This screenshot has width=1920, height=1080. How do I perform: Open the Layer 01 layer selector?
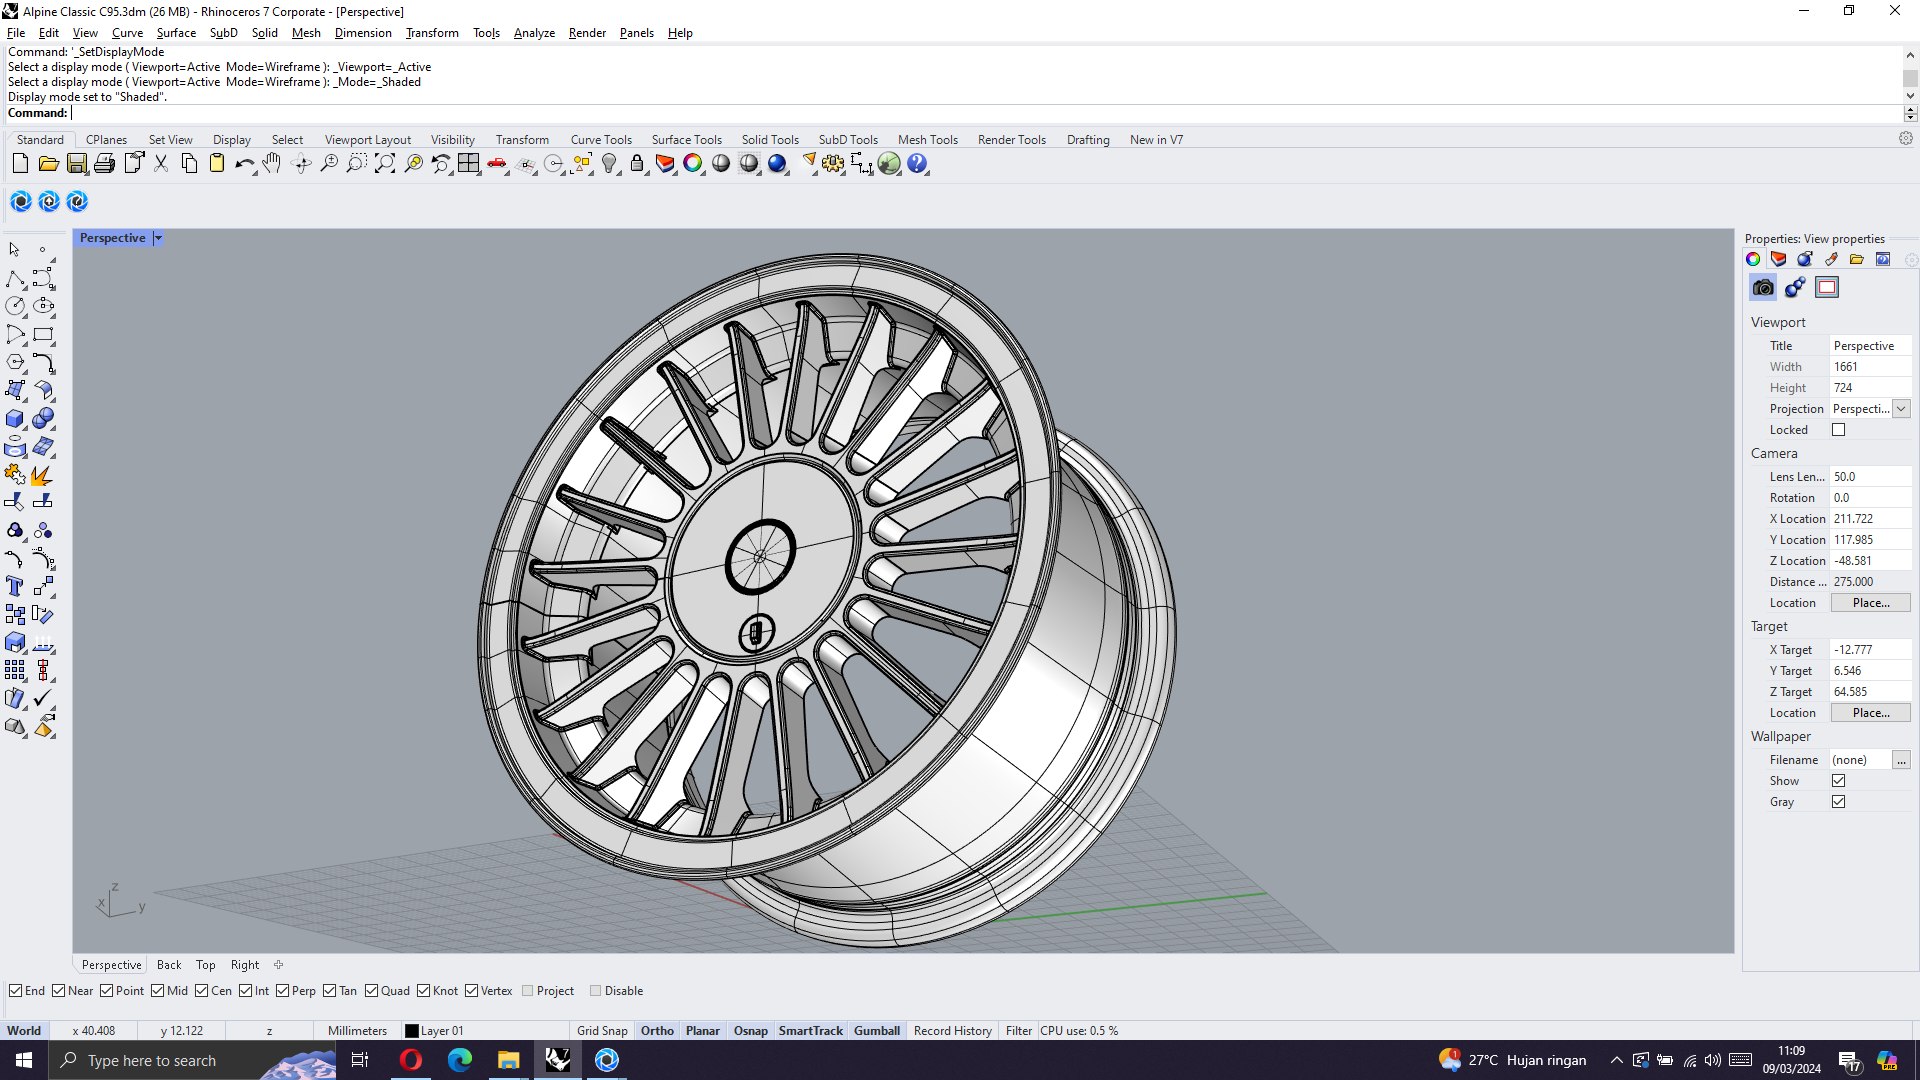point(442,1031)
